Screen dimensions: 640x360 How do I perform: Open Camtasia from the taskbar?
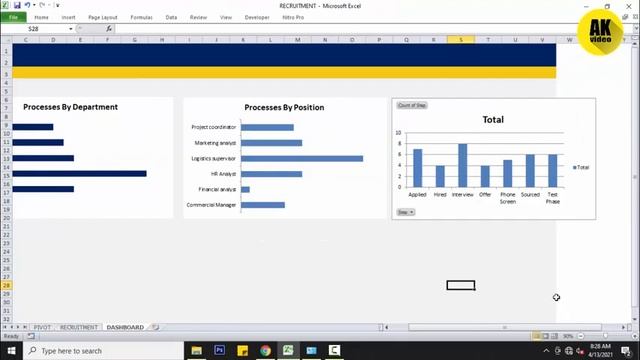coord(334,350)
